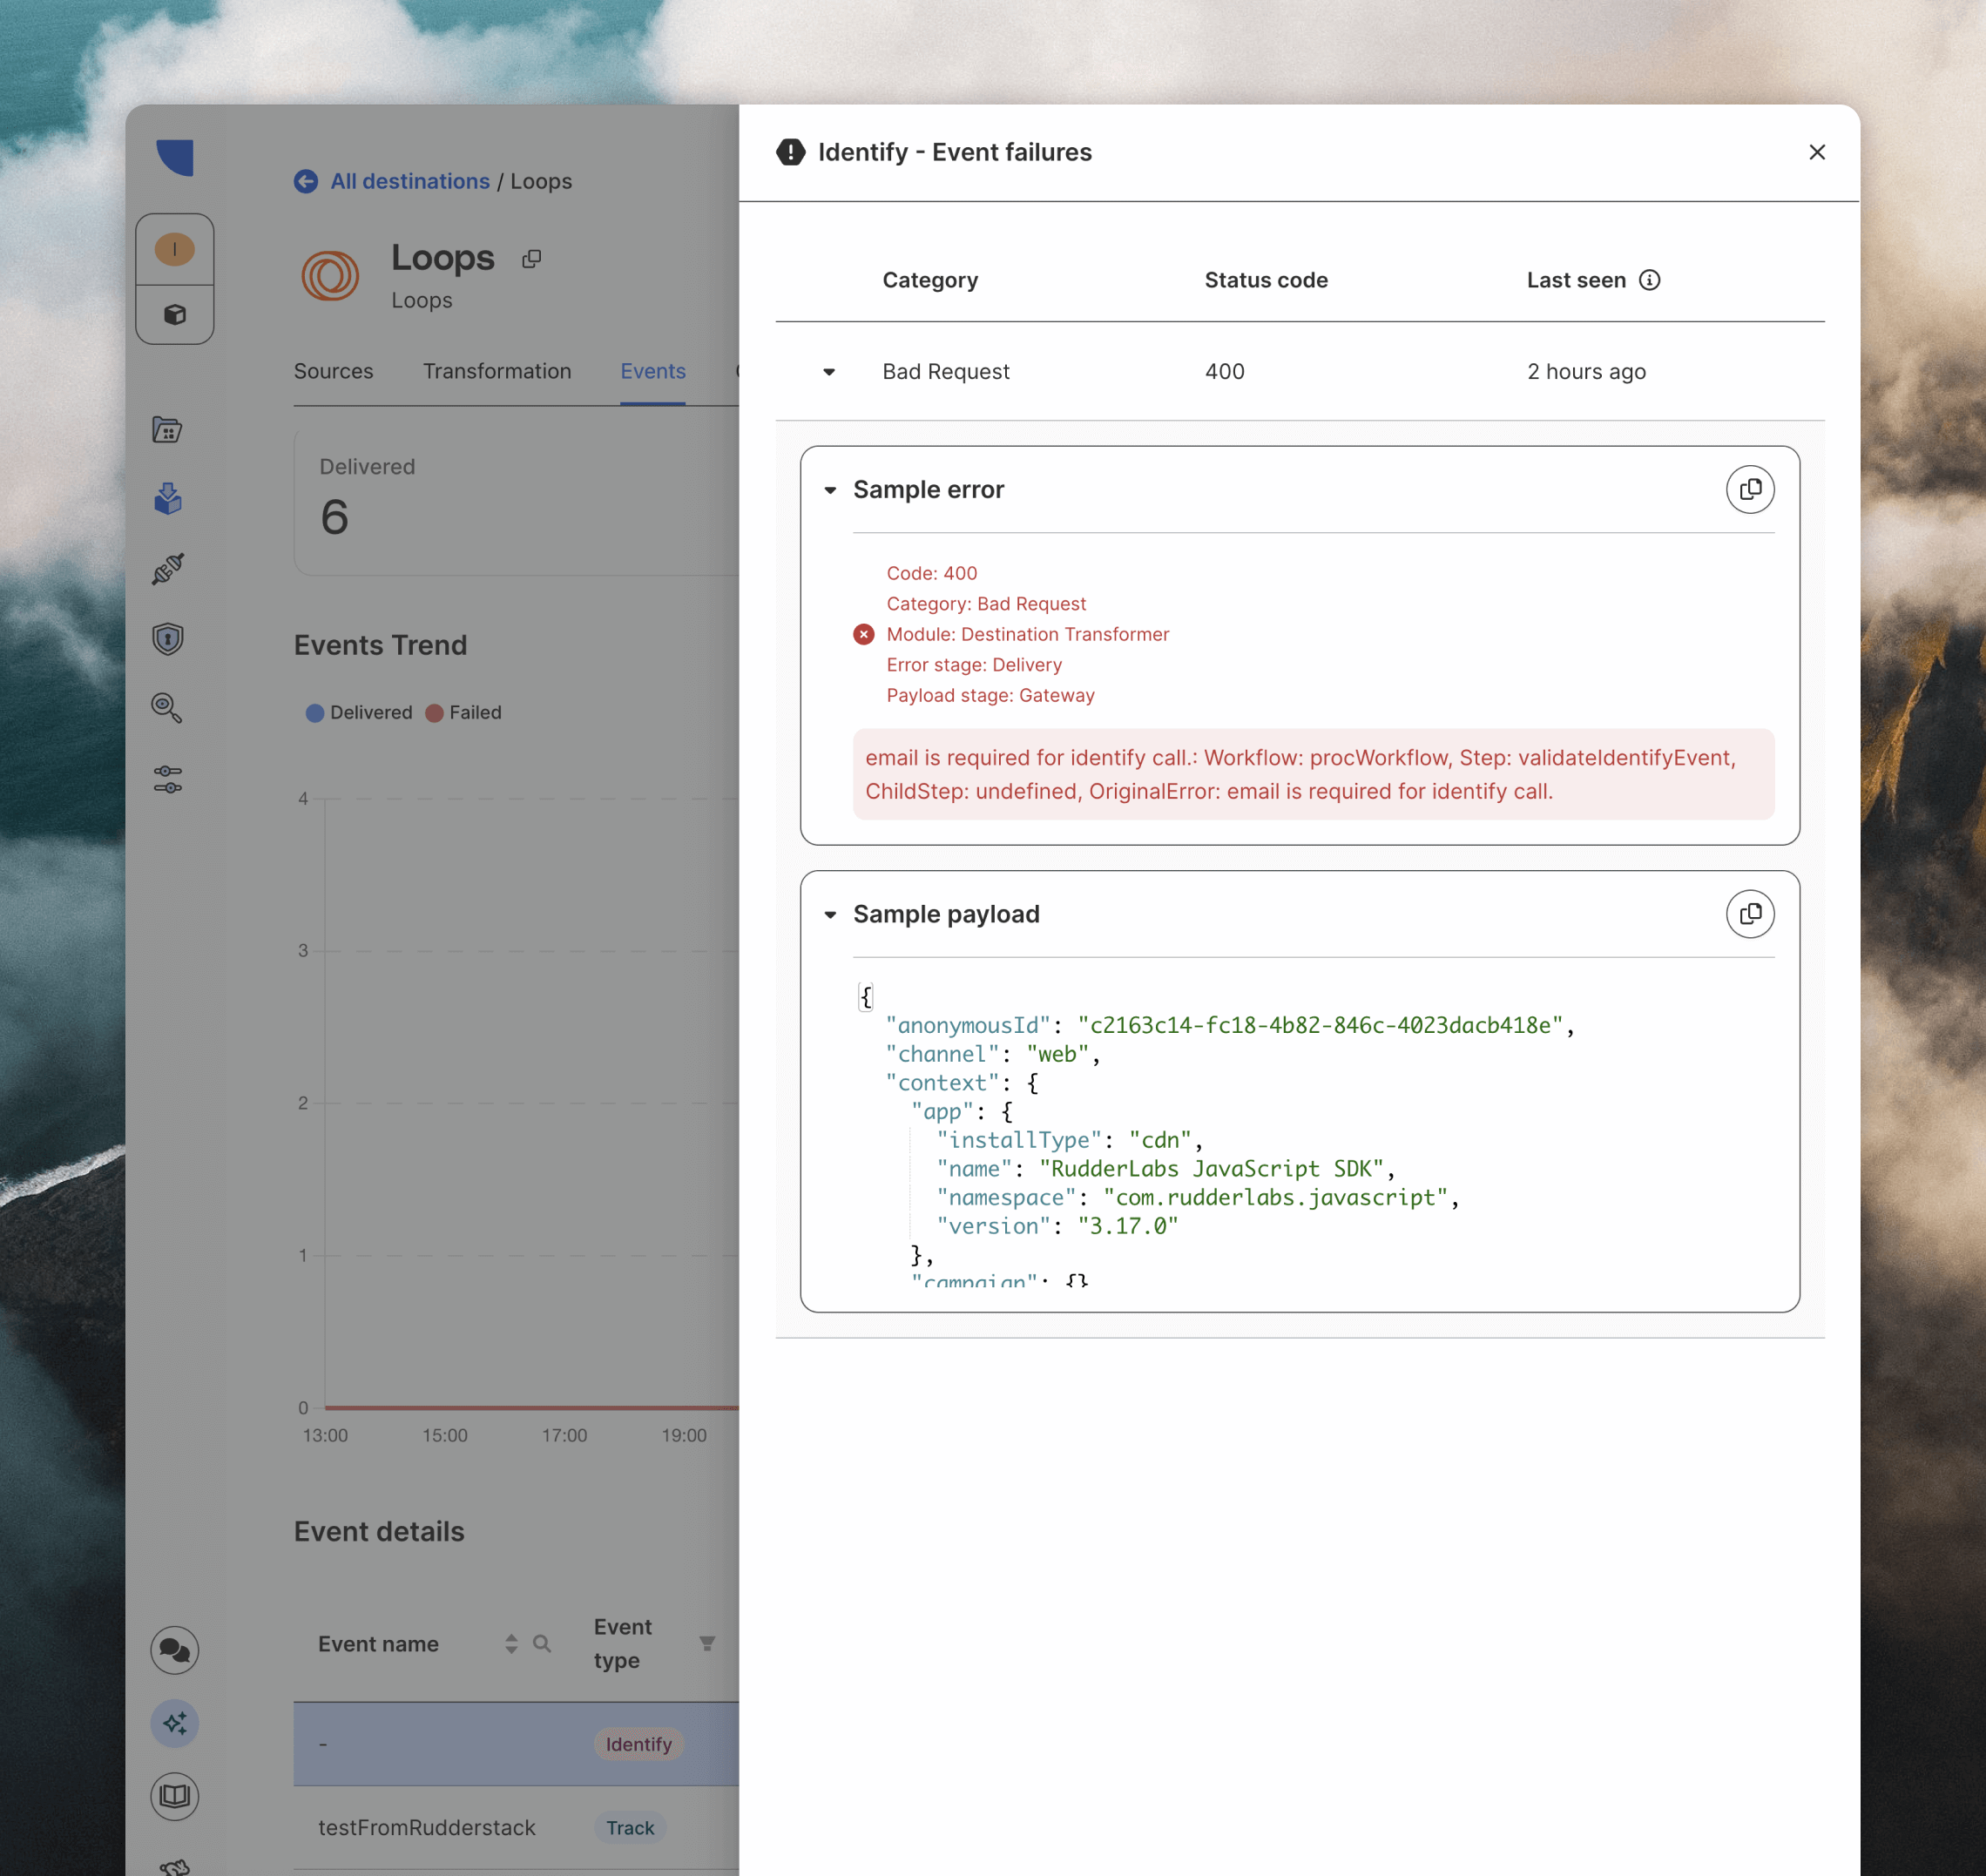Click the Delivered count card
This screenshot has width=1986, height=1876.
tap(516, 502)
